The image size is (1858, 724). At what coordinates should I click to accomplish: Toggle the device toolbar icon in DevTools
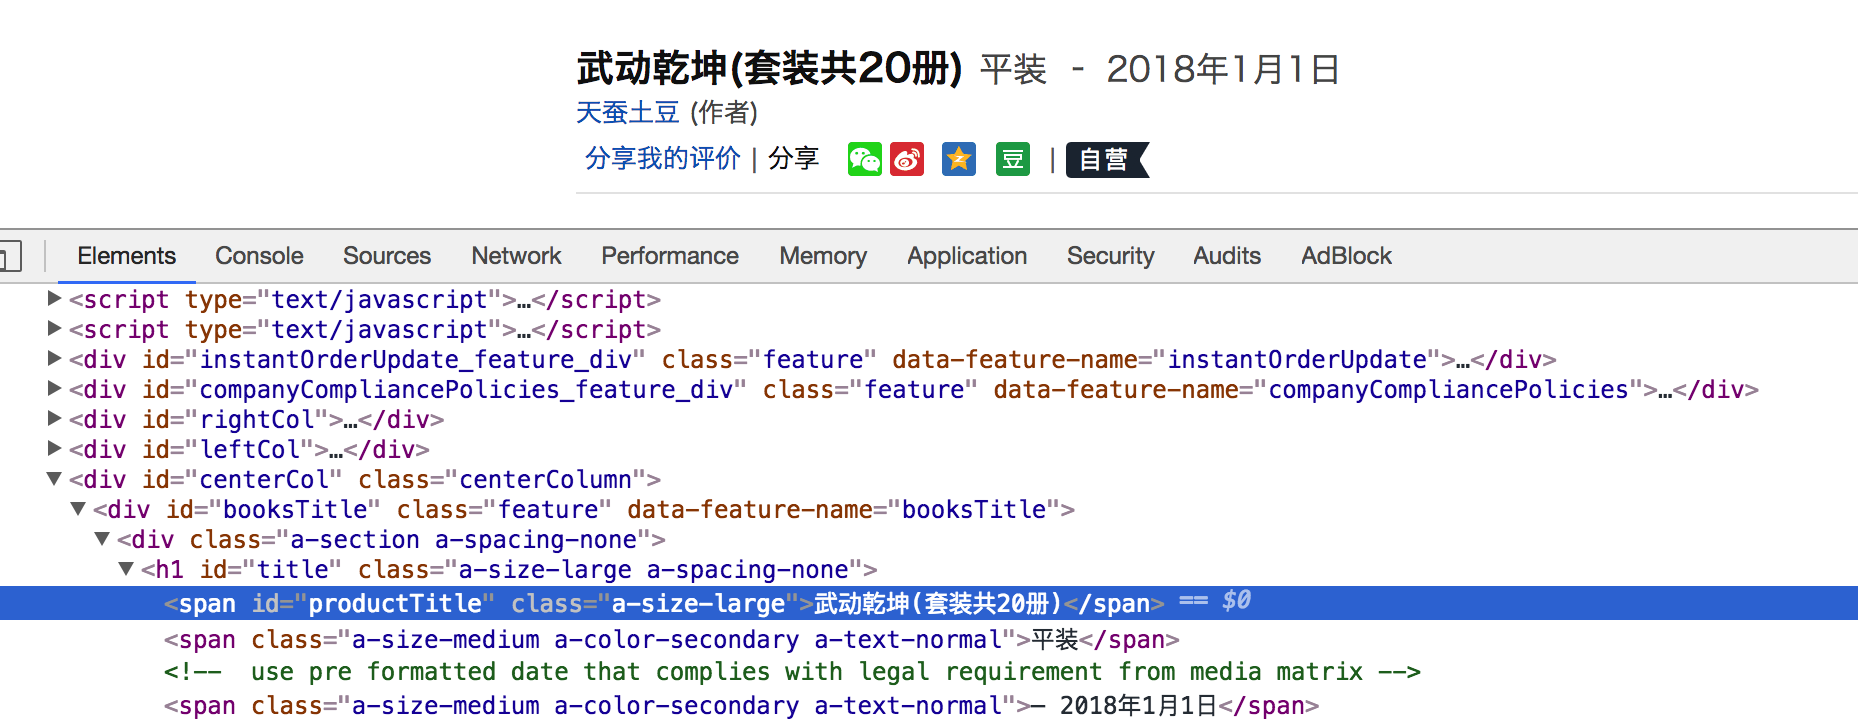click(x=10, y=256)
